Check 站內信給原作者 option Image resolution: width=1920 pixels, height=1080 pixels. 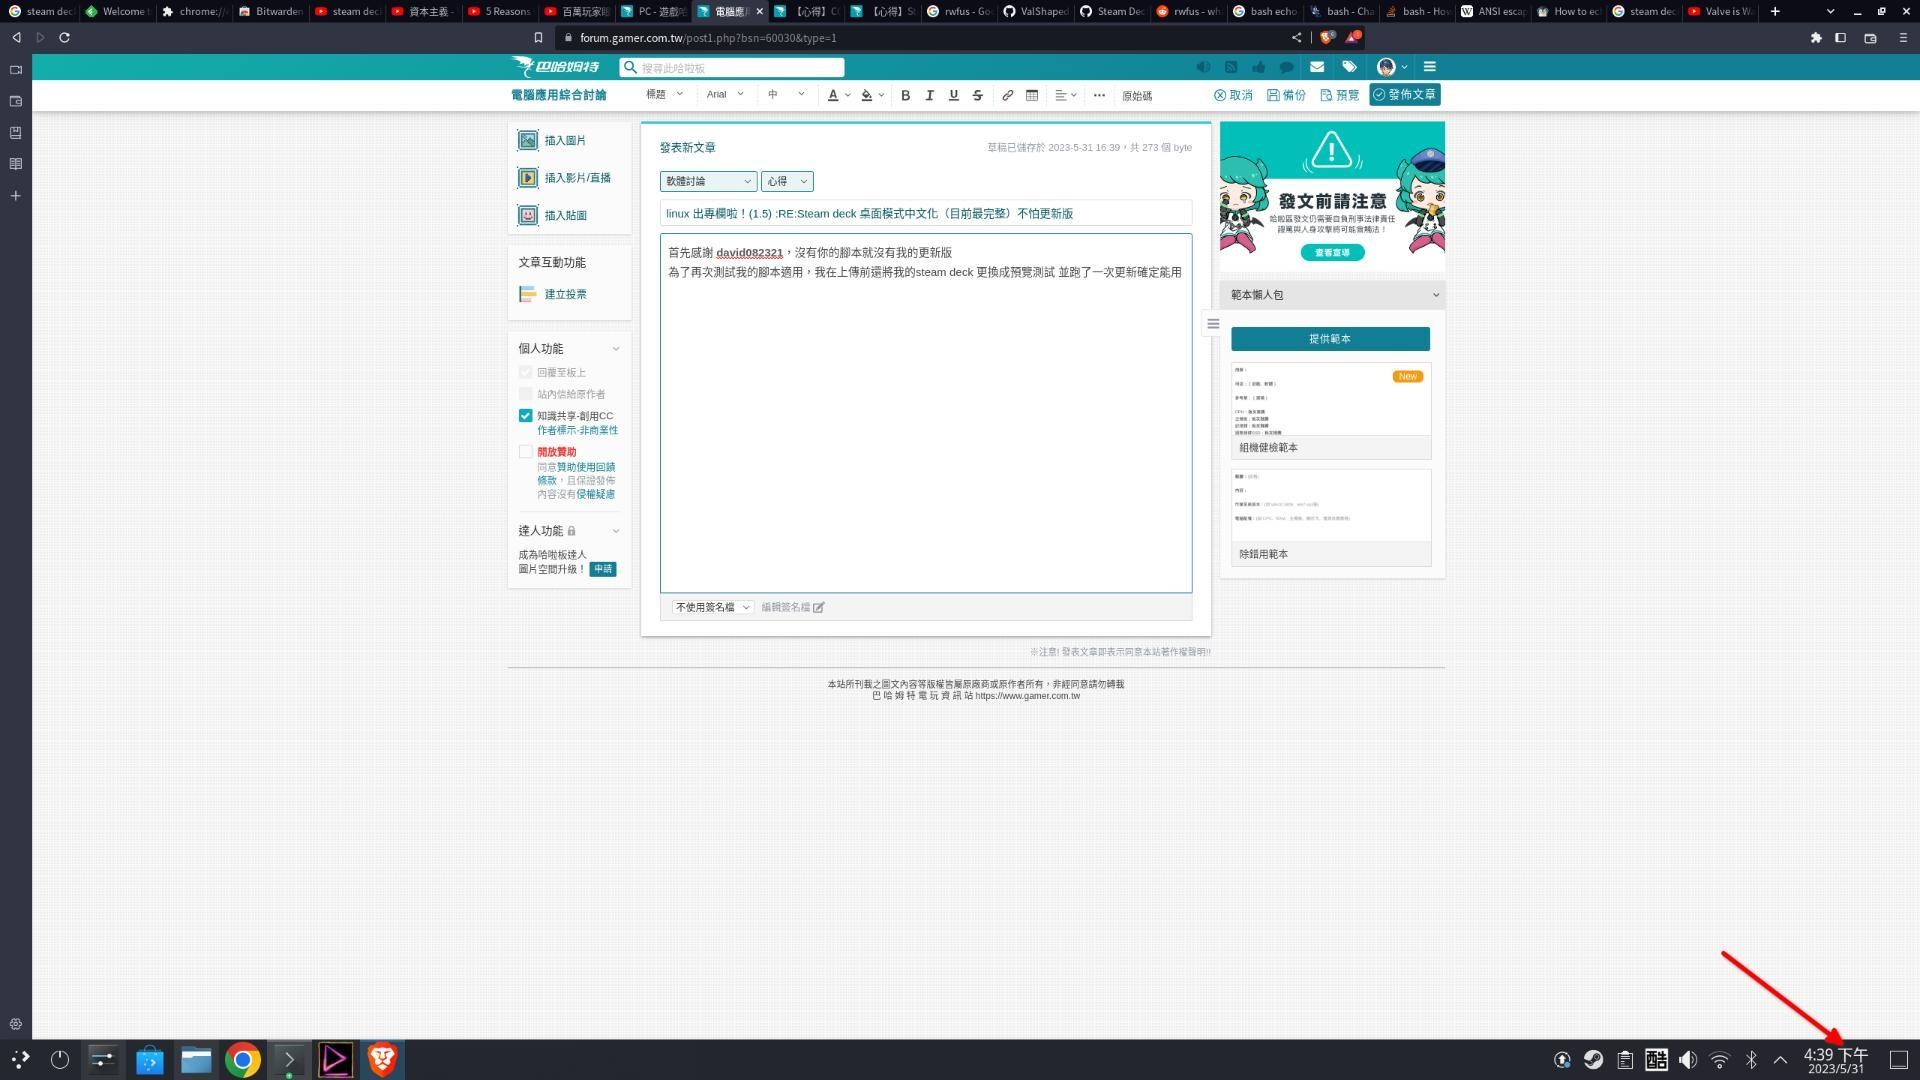point(526,393)
